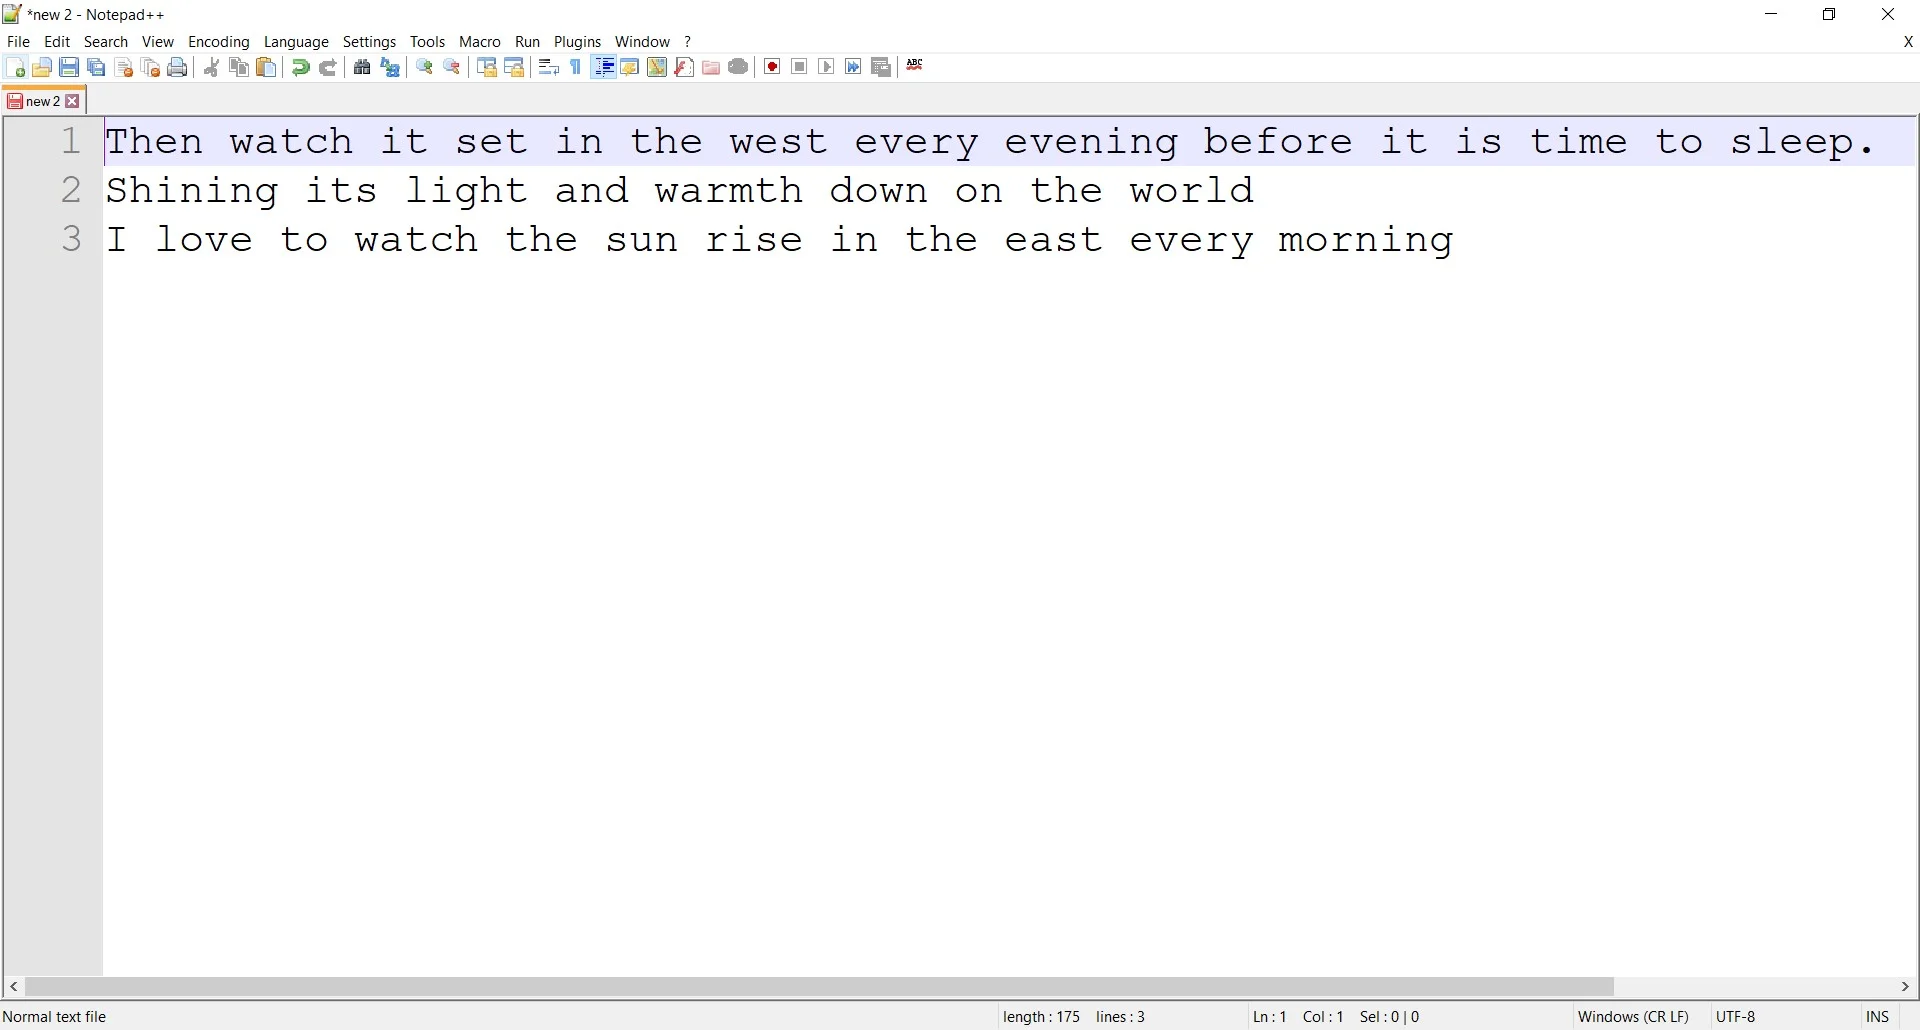Click the X at menu bar's right end

coord(1908,42)
